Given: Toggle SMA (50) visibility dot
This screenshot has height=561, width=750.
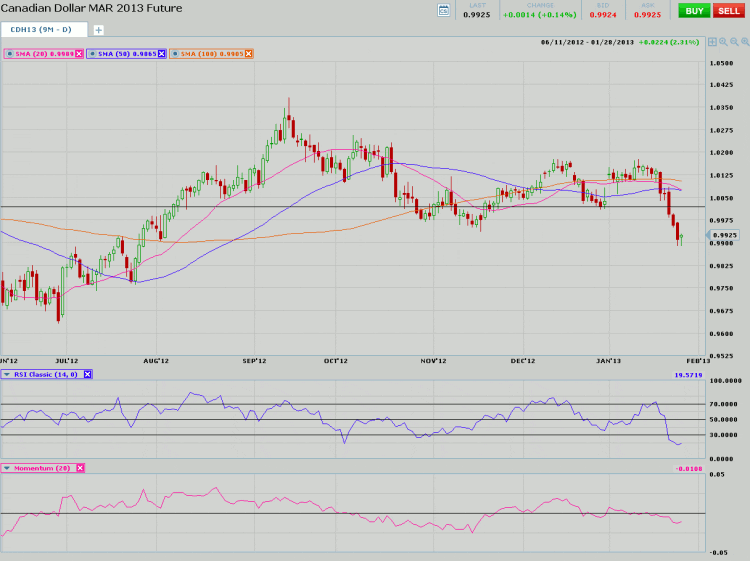Looking at the screenshot, I should 94,53.
